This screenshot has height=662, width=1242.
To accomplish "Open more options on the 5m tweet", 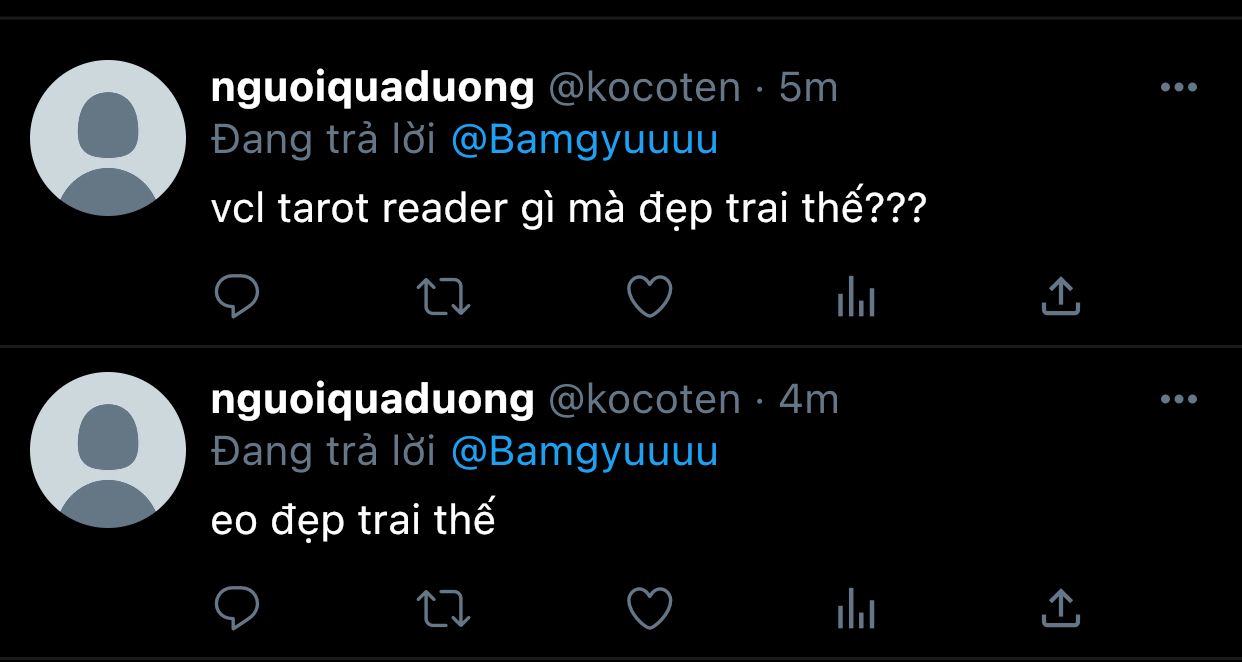I will 1179,88.
